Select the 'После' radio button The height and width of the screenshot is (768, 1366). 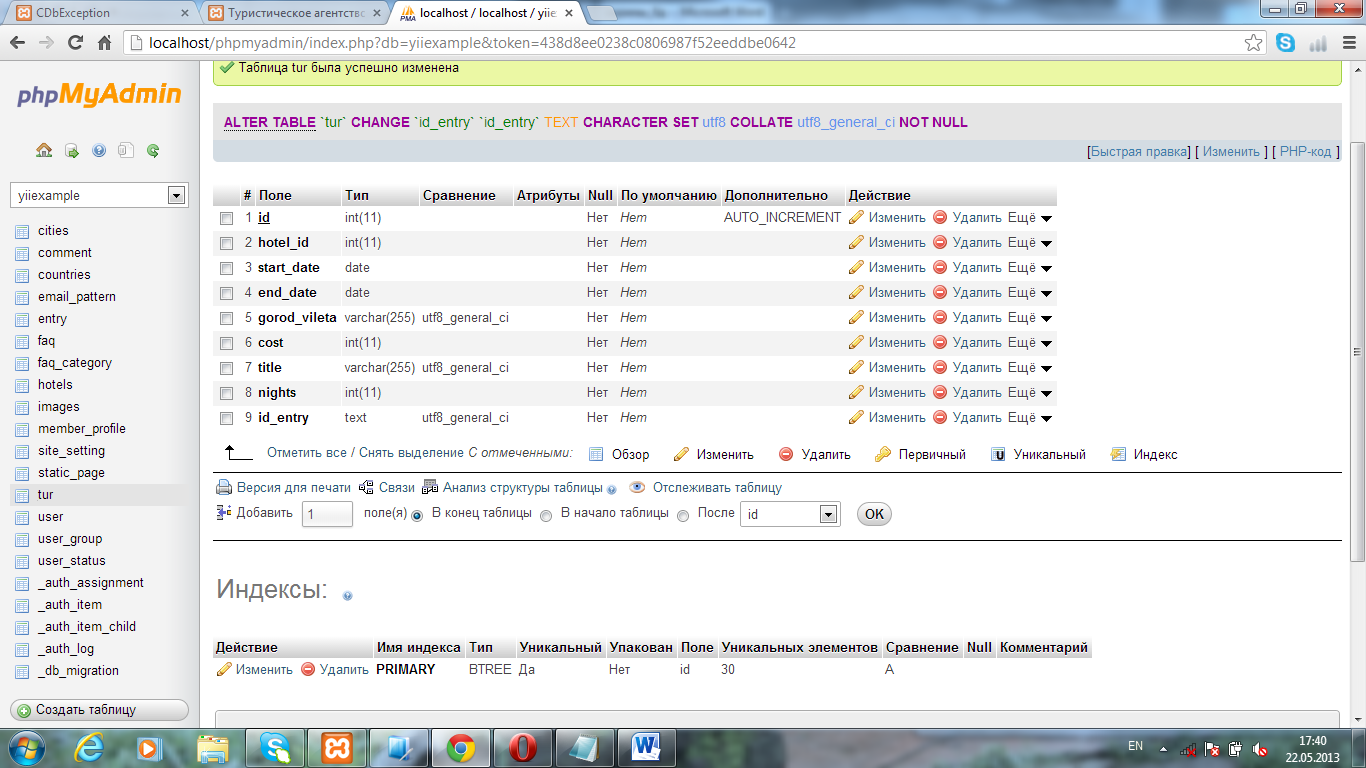coord(683,516)
